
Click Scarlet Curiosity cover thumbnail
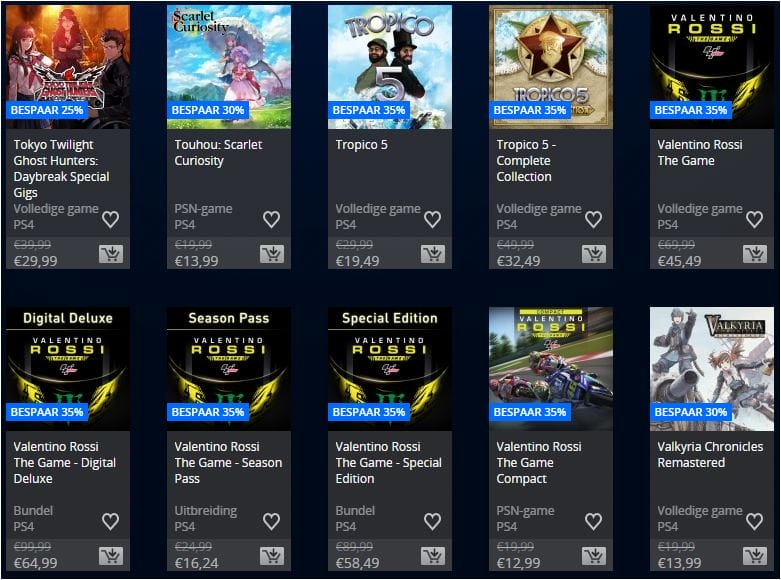point(229,67)
